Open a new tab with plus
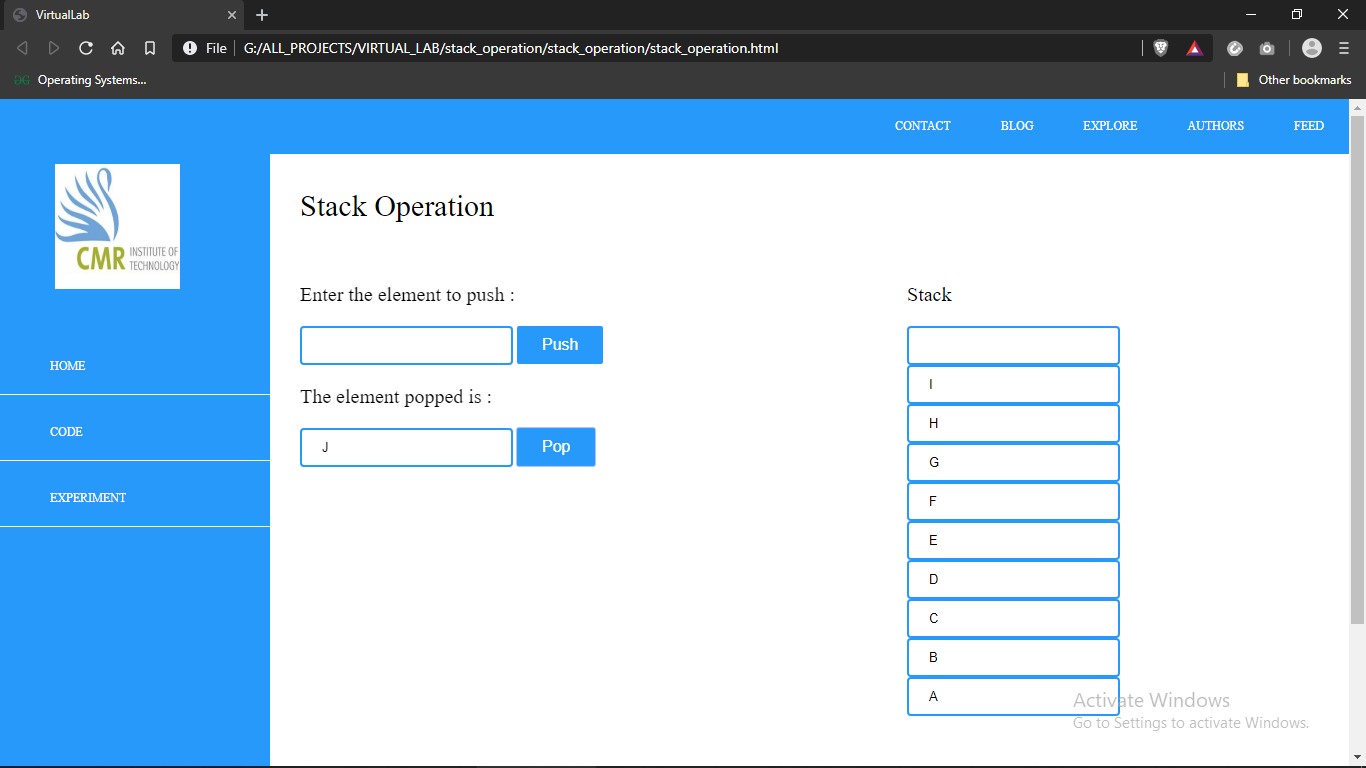This screenshot has width=1366, height=768. [x=262, y=15]
